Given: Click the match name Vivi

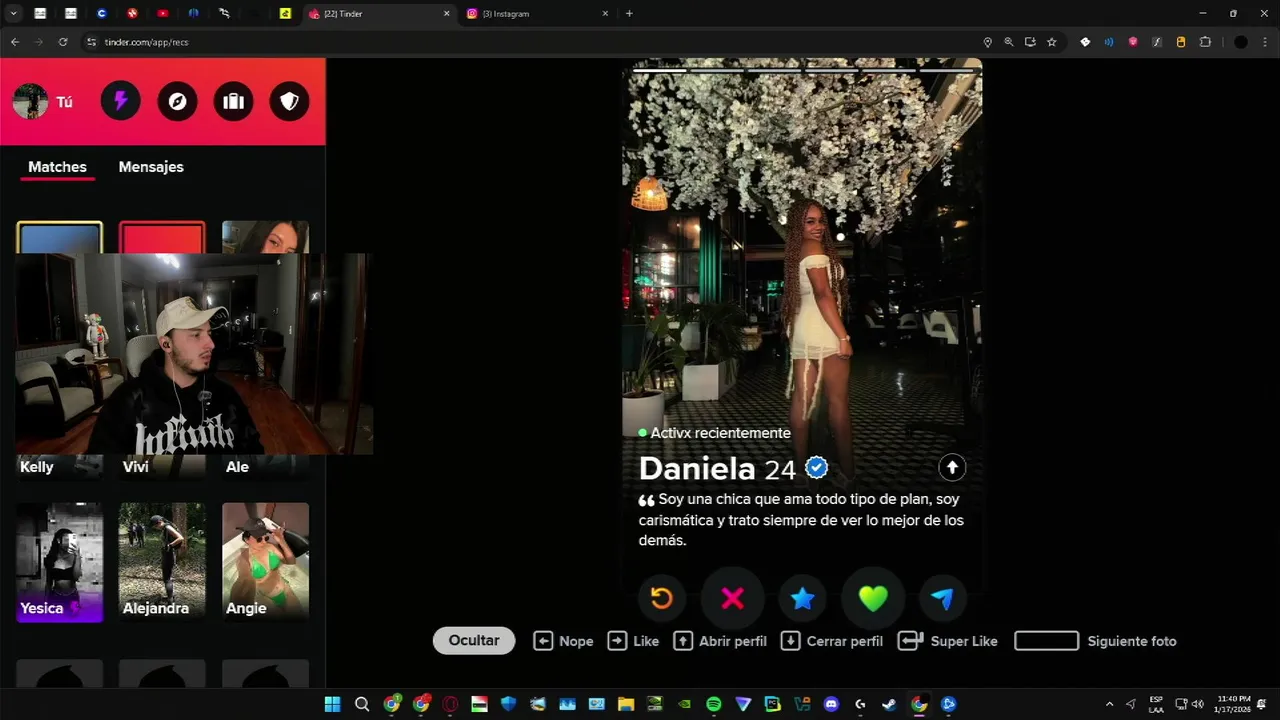Looking at the screenshot, I should pyautogui.click(x=136, y=467).
